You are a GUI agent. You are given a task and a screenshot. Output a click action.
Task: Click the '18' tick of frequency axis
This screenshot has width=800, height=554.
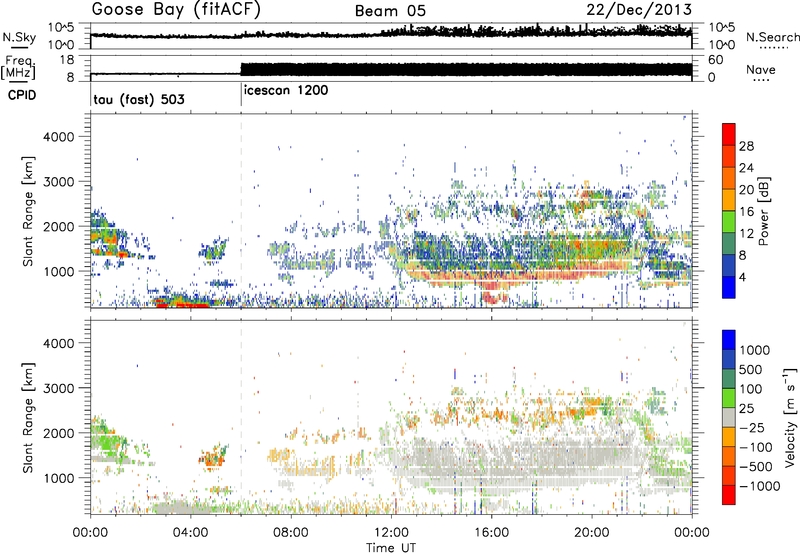click(x=67, y=60)
